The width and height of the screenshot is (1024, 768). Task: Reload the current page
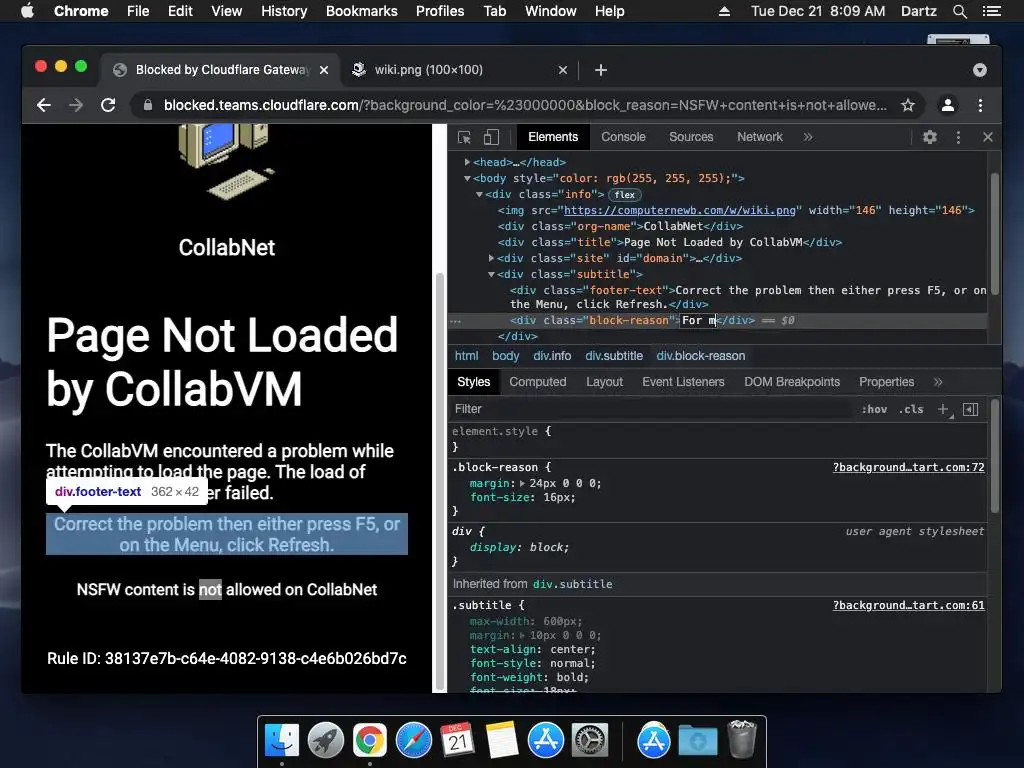click(108, 105)
